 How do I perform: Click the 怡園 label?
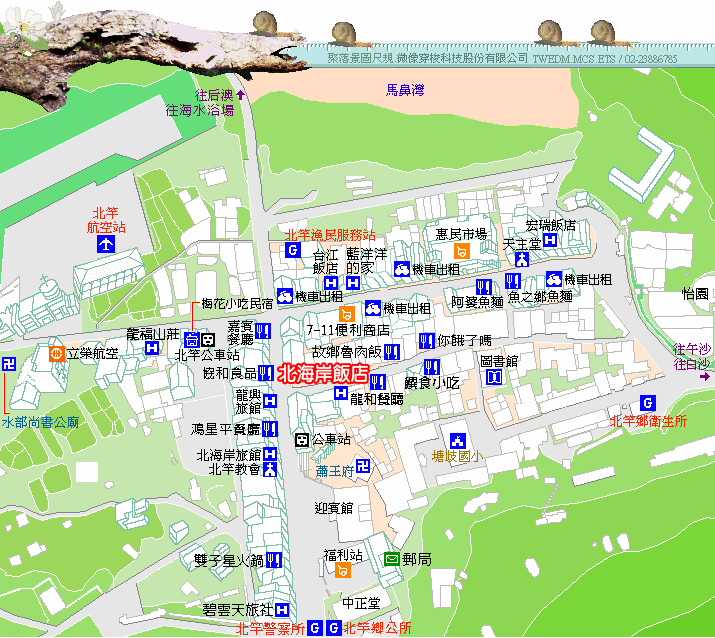coord(695,294)
